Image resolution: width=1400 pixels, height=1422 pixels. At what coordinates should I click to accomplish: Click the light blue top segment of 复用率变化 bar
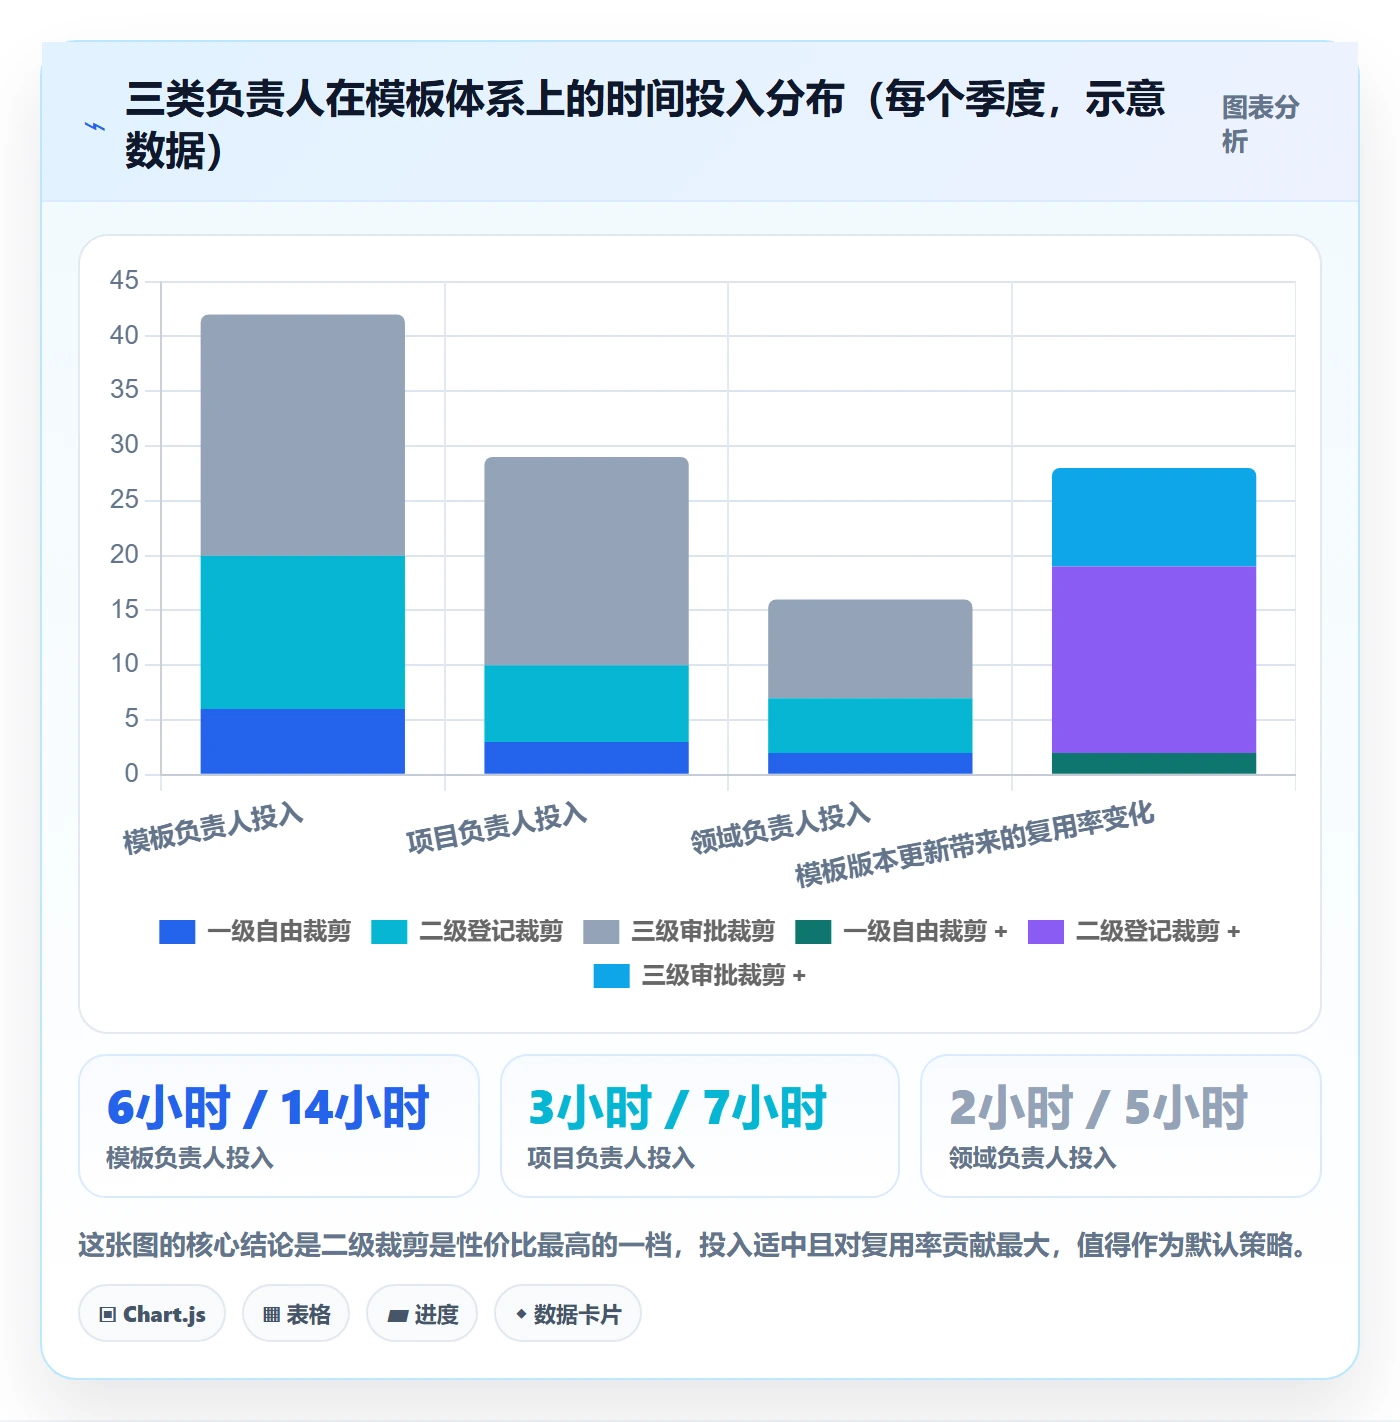pos(1154,517)
